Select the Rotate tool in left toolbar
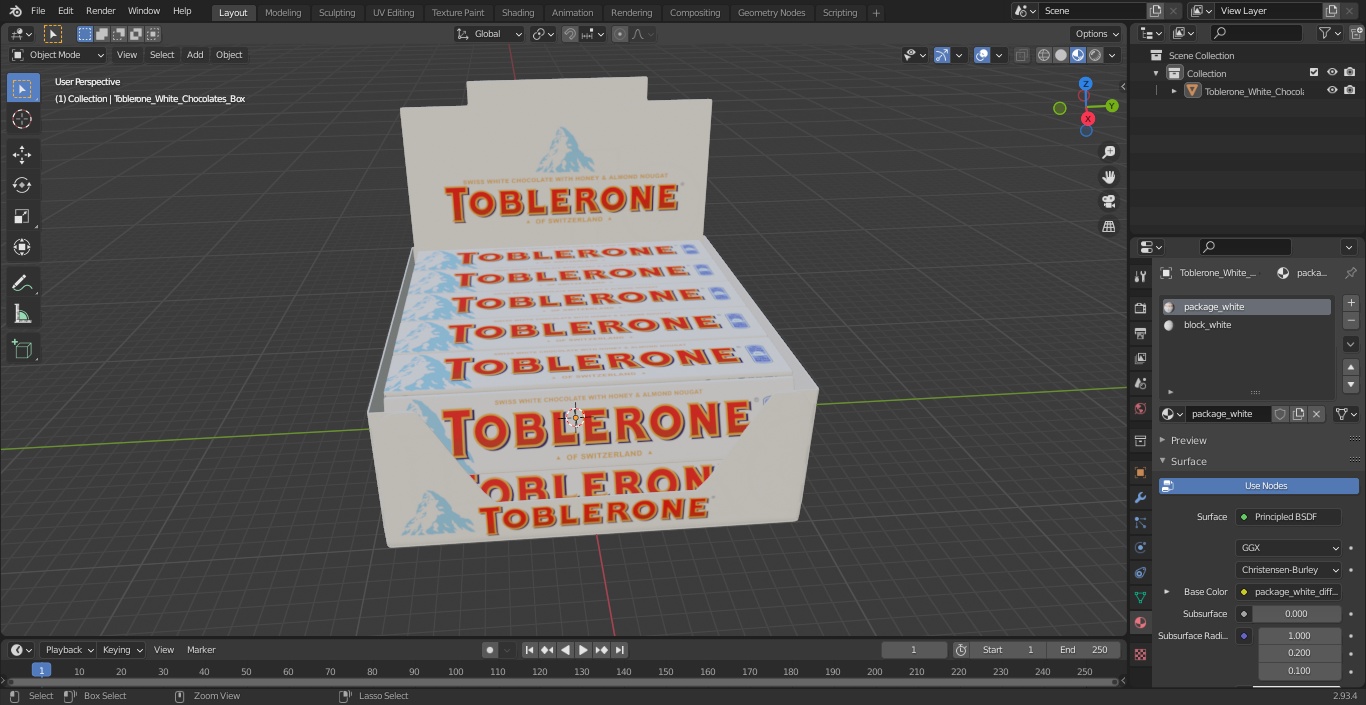The height and width of the screenshot is (705, 1366). [x=22, y=185]
